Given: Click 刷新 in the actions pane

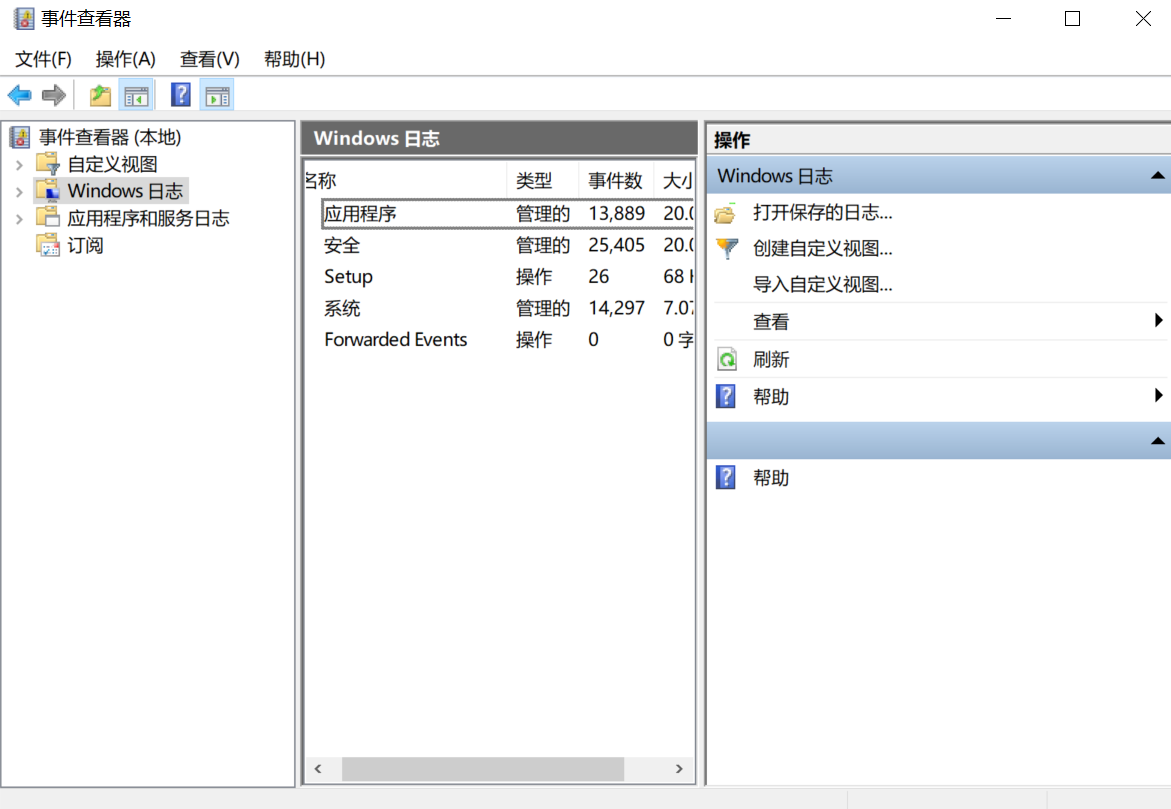Looking at the screenshot, I should pos(771,359).
